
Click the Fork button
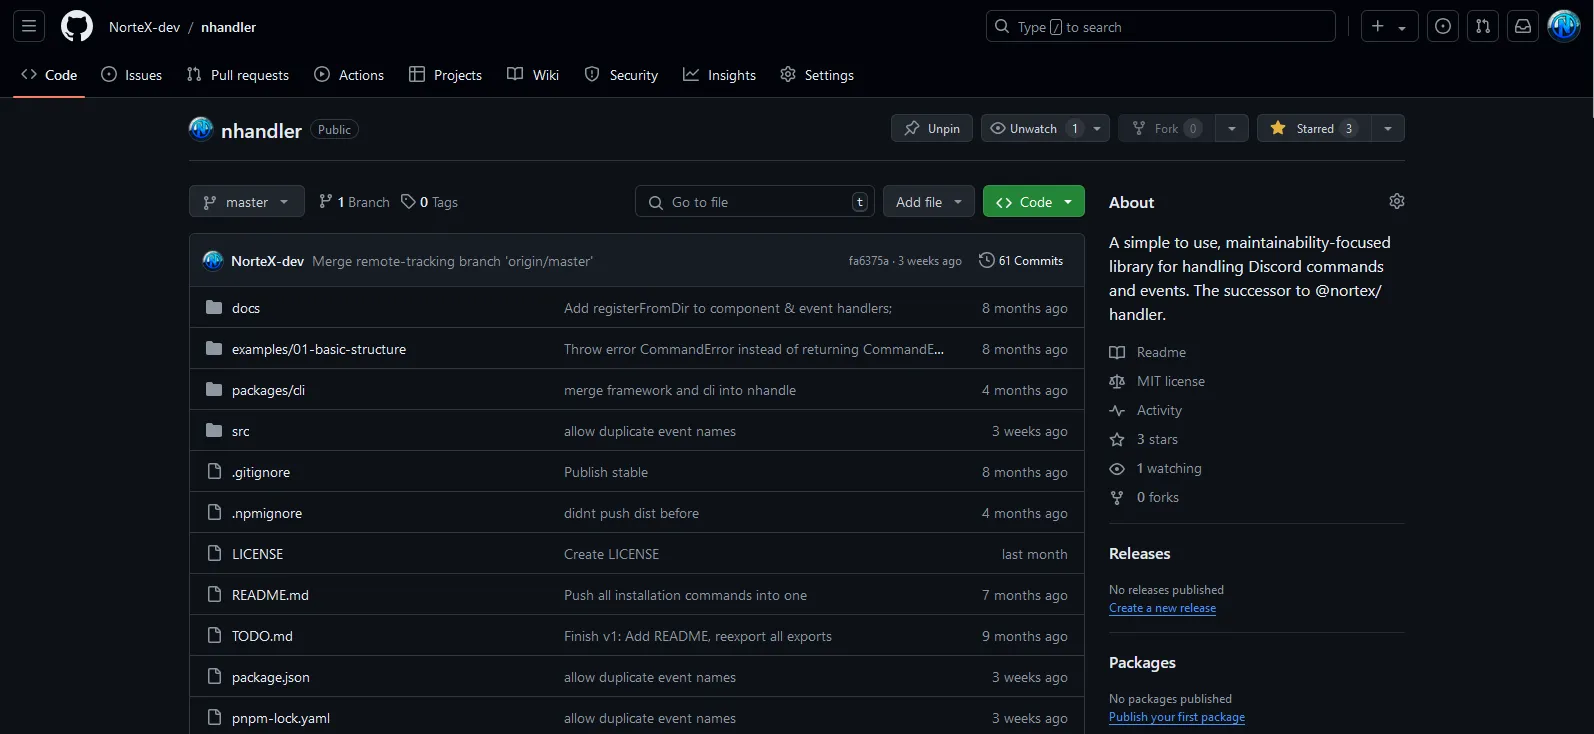click(x=1166, y=128)
